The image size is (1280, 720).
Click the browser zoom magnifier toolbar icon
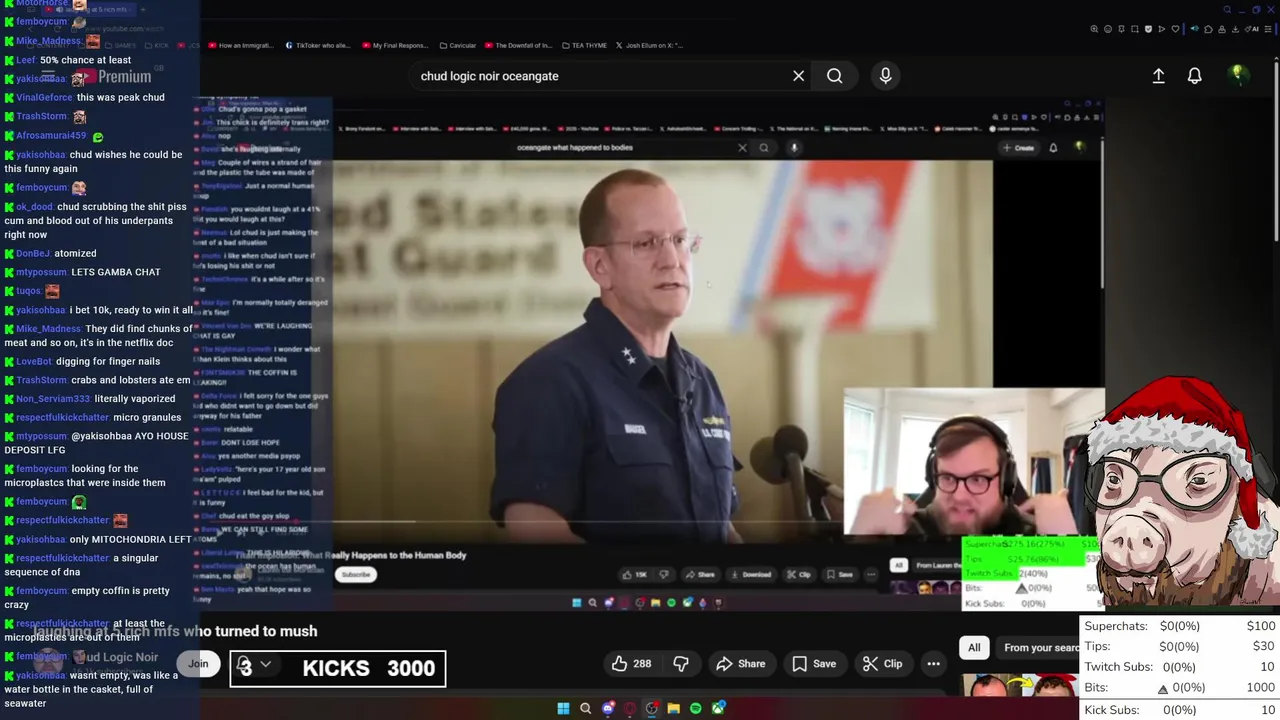1094,29
